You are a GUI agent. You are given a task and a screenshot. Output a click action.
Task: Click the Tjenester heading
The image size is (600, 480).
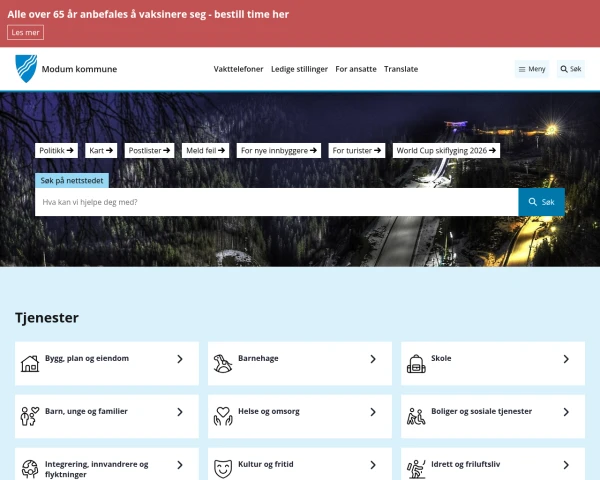click(x=47, y=318)
